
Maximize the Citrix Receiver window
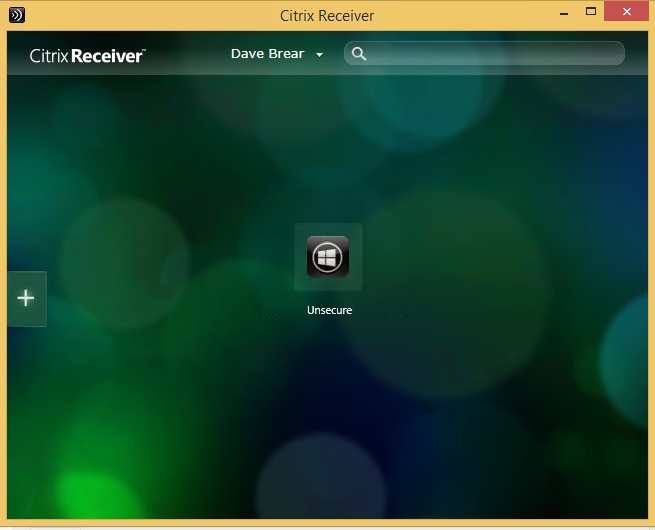592,12
